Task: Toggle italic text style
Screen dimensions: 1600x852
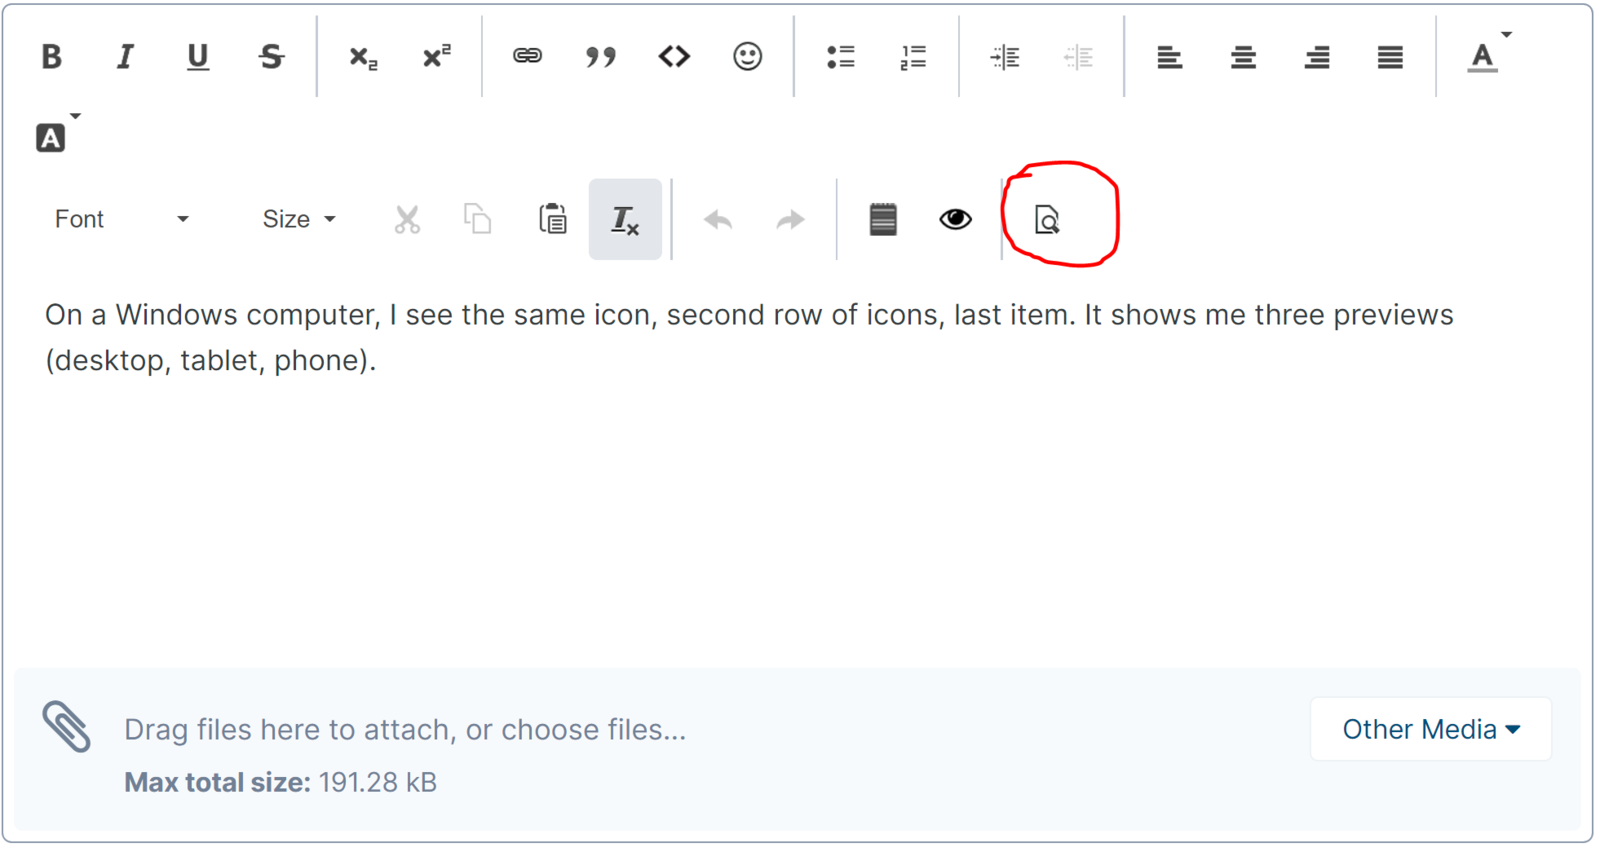Action: click(124, 57)
